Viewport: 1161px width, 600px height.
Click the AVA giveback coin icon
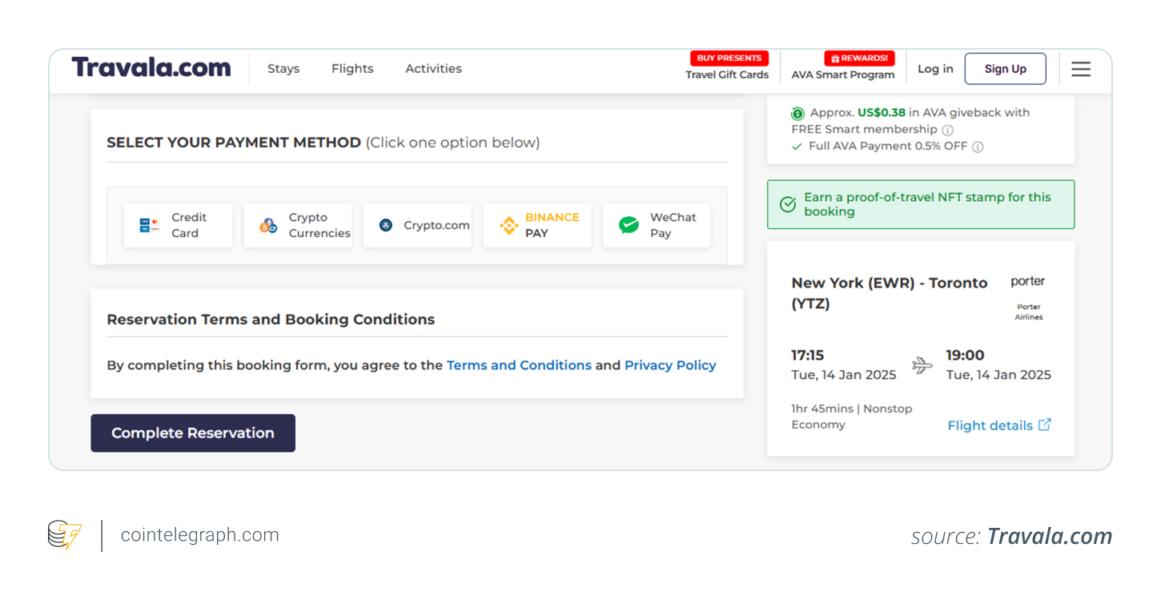tap(797, 113)
